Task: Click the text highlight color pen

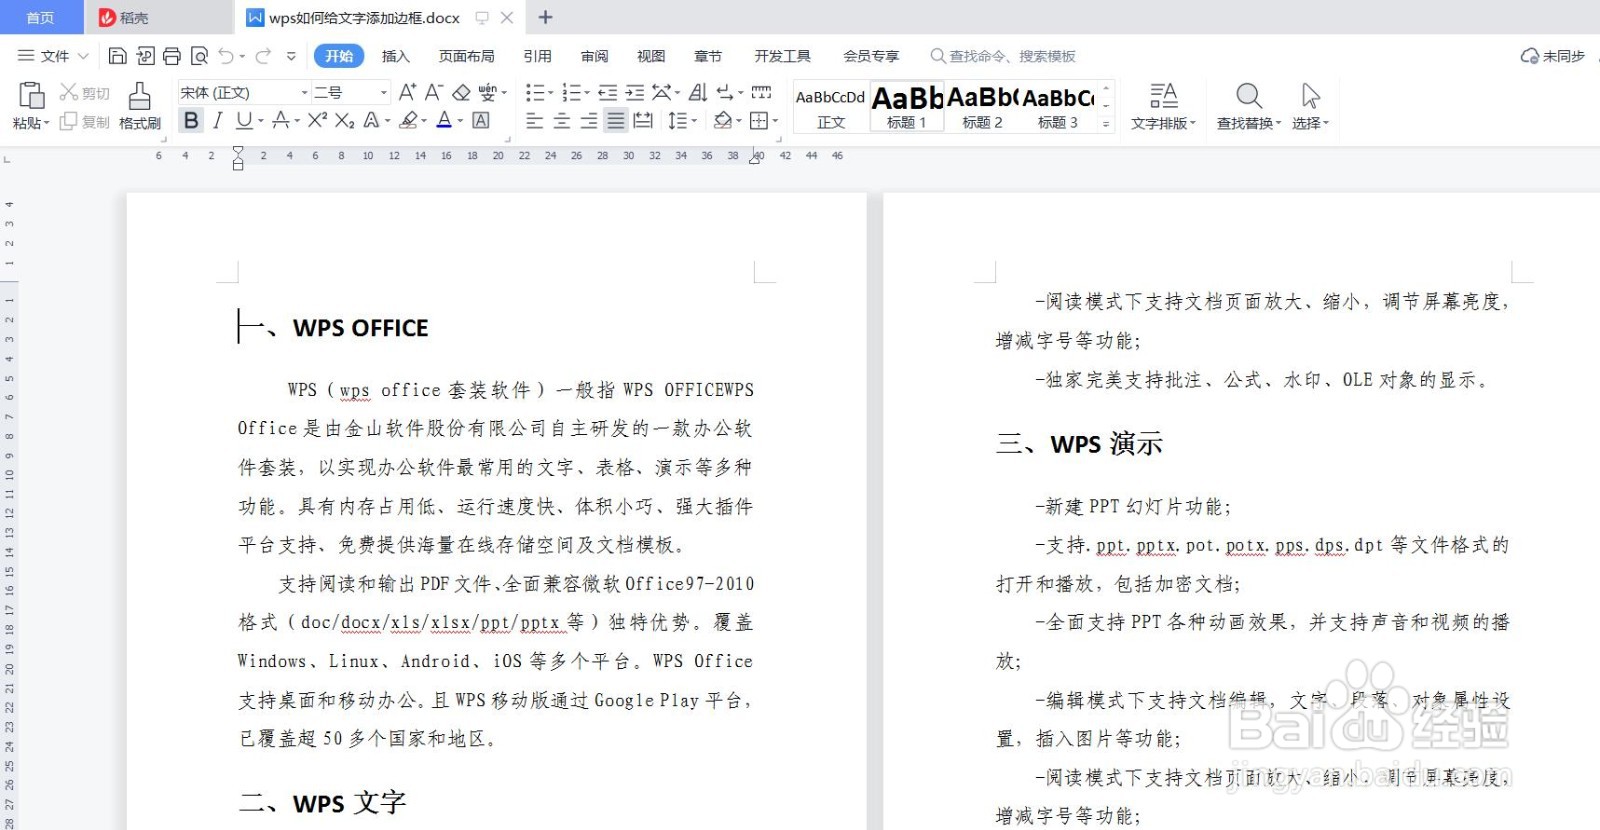Action: 408,121
